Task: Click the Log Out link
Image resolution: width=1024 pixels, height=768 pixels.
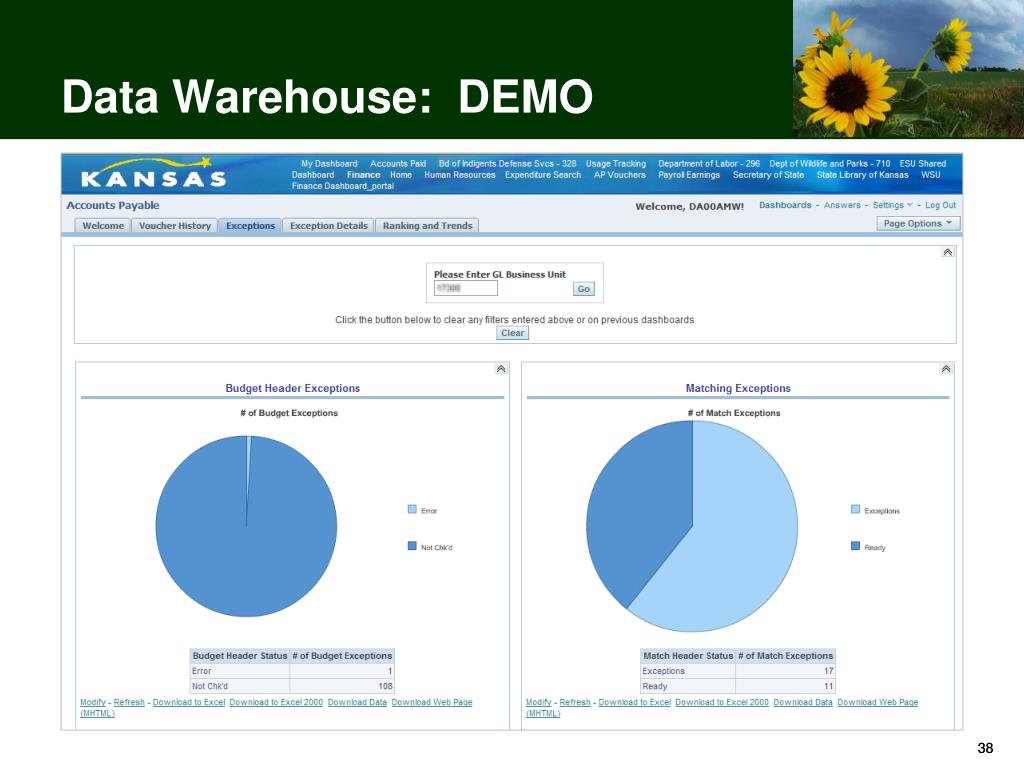Action: click(x=940, y=205)
